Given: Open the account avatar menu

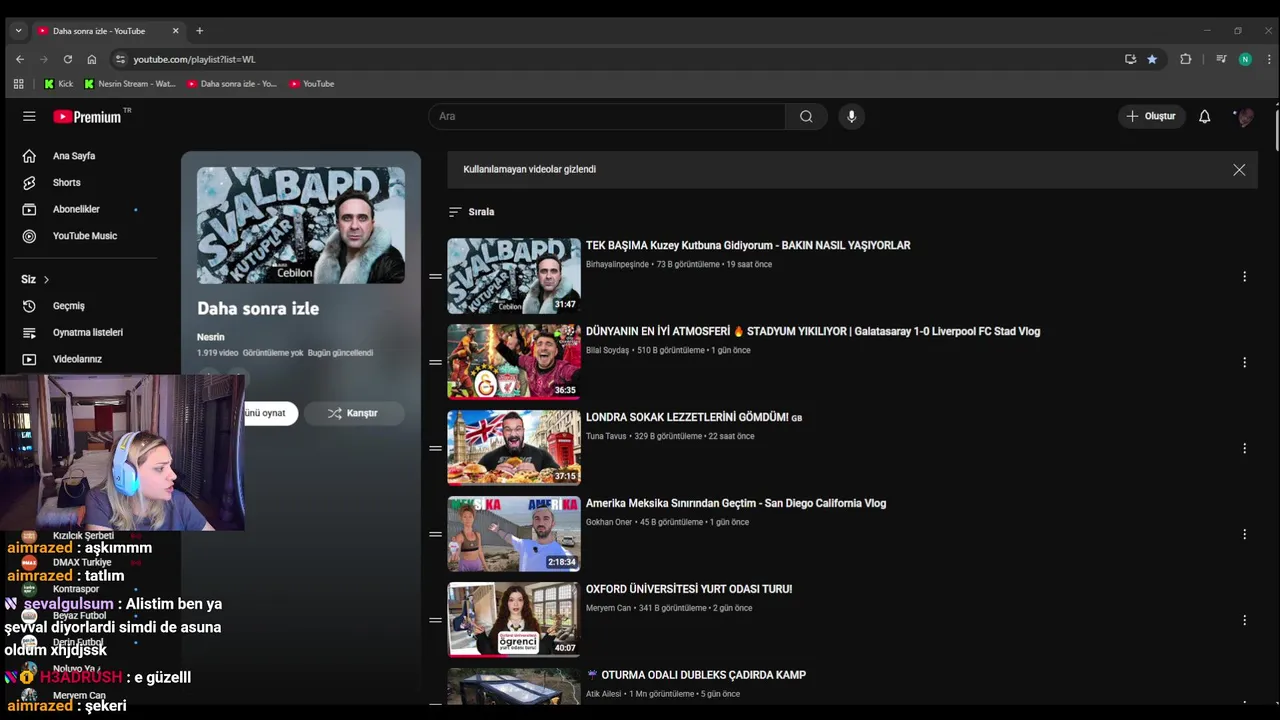Looking at the screenshot, I should click(x=1244, y=116).
